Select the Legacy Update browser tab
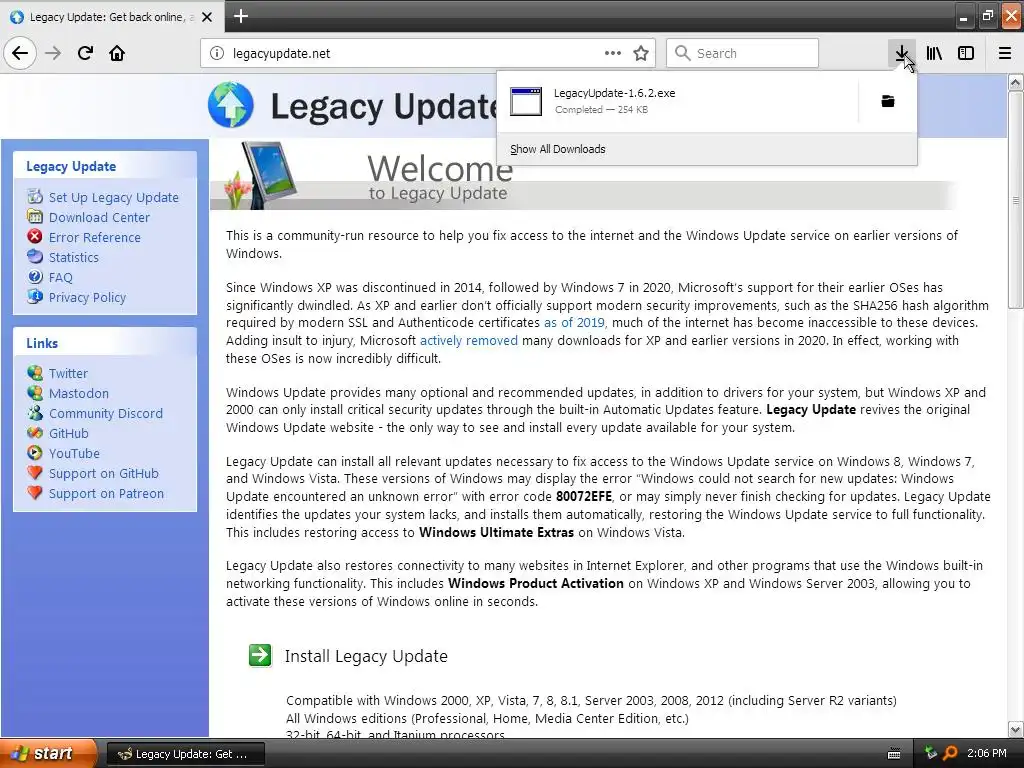The height and width of the screenshot is (768, 1024). [x=112, y=17]
